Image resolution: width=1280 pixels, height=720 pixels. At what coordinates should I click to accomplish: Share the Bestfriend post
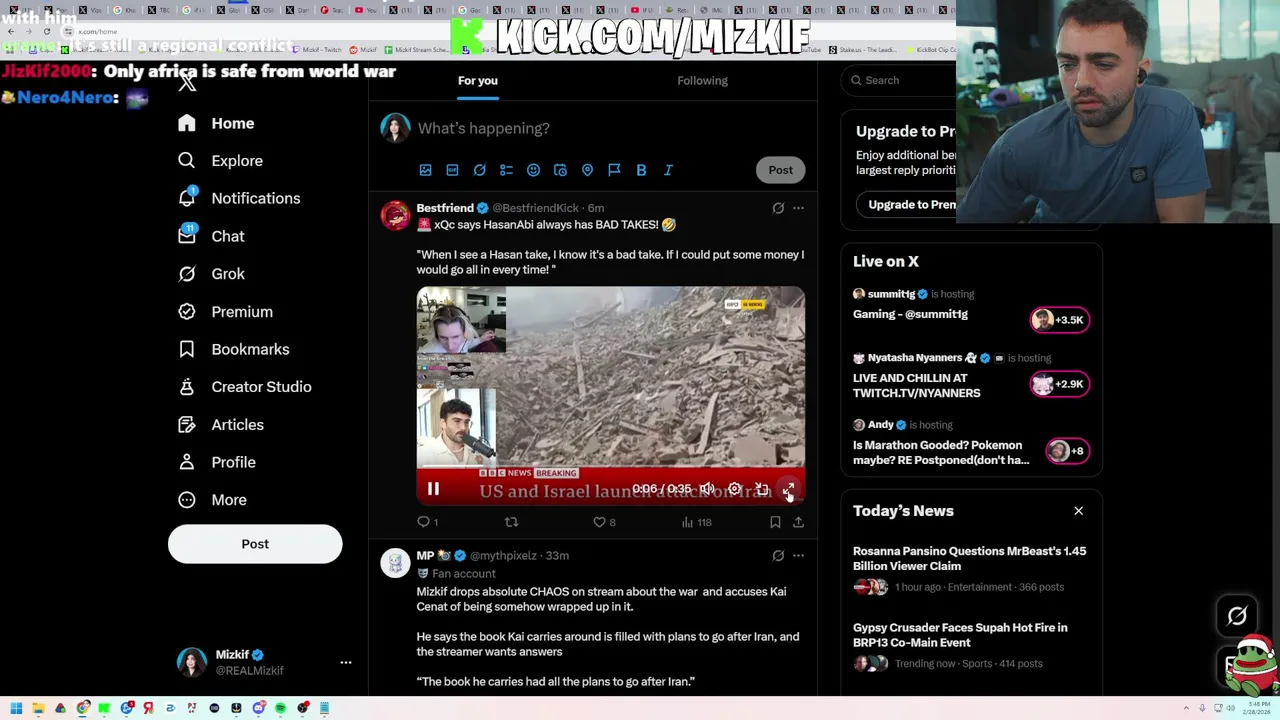point(798,522)
